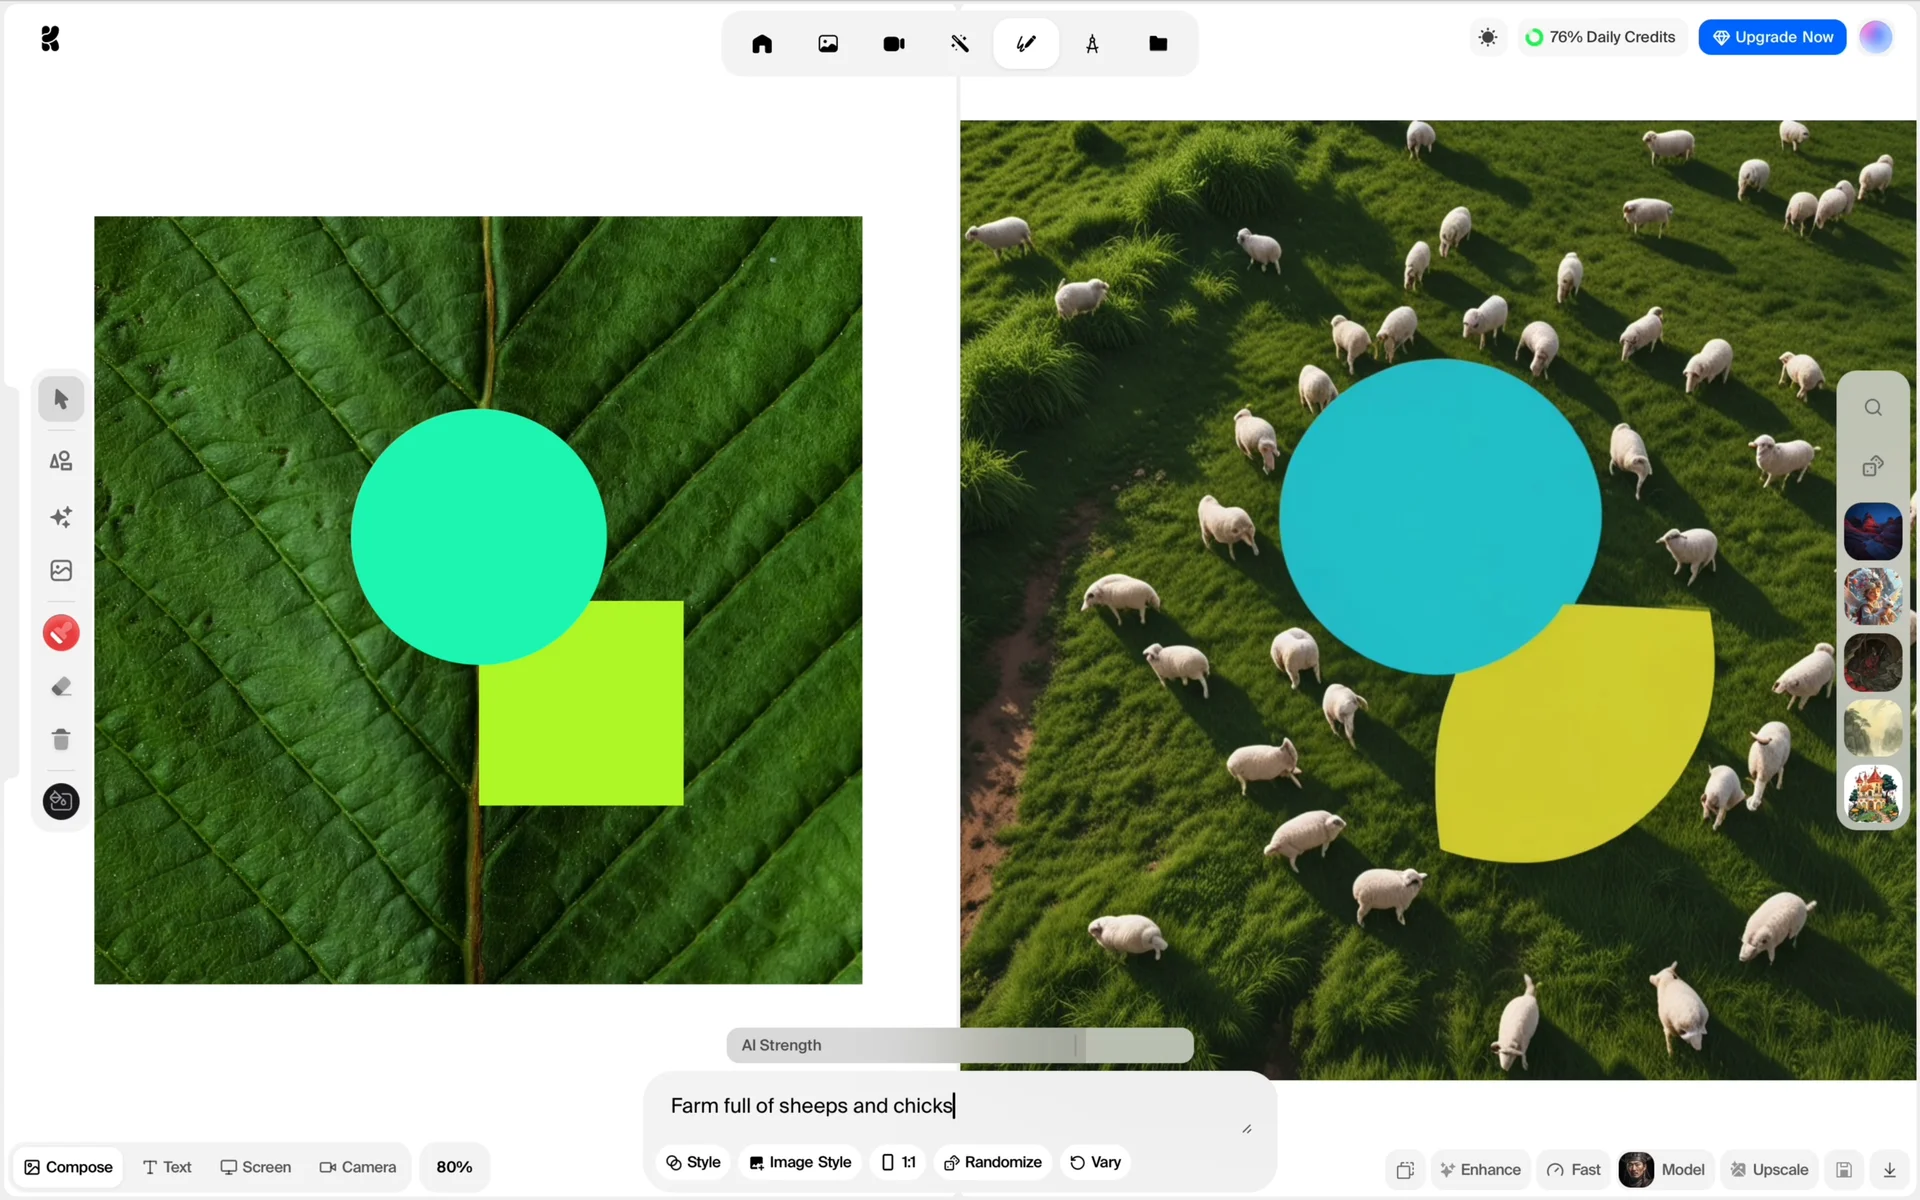This screenshot has width=1920, height=1200.
Task: Open the shapes tool in sidebar
Action: coord(61,461)
